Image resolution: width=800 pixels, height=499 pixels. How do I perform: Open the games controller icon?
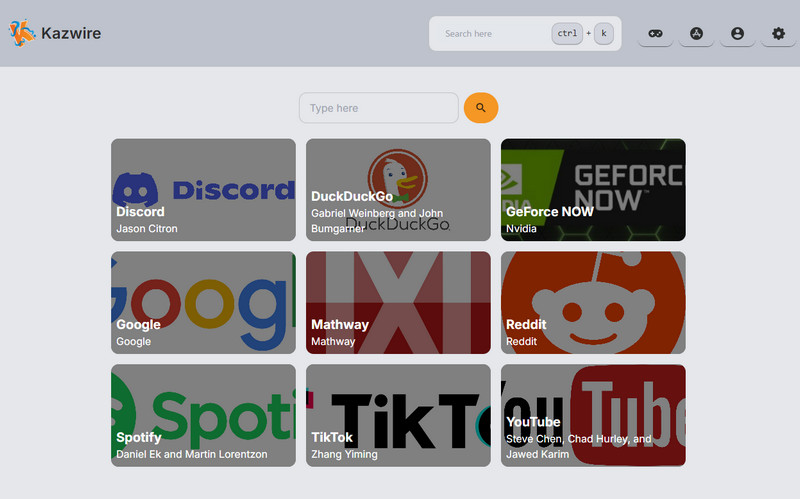coord(656,34)
